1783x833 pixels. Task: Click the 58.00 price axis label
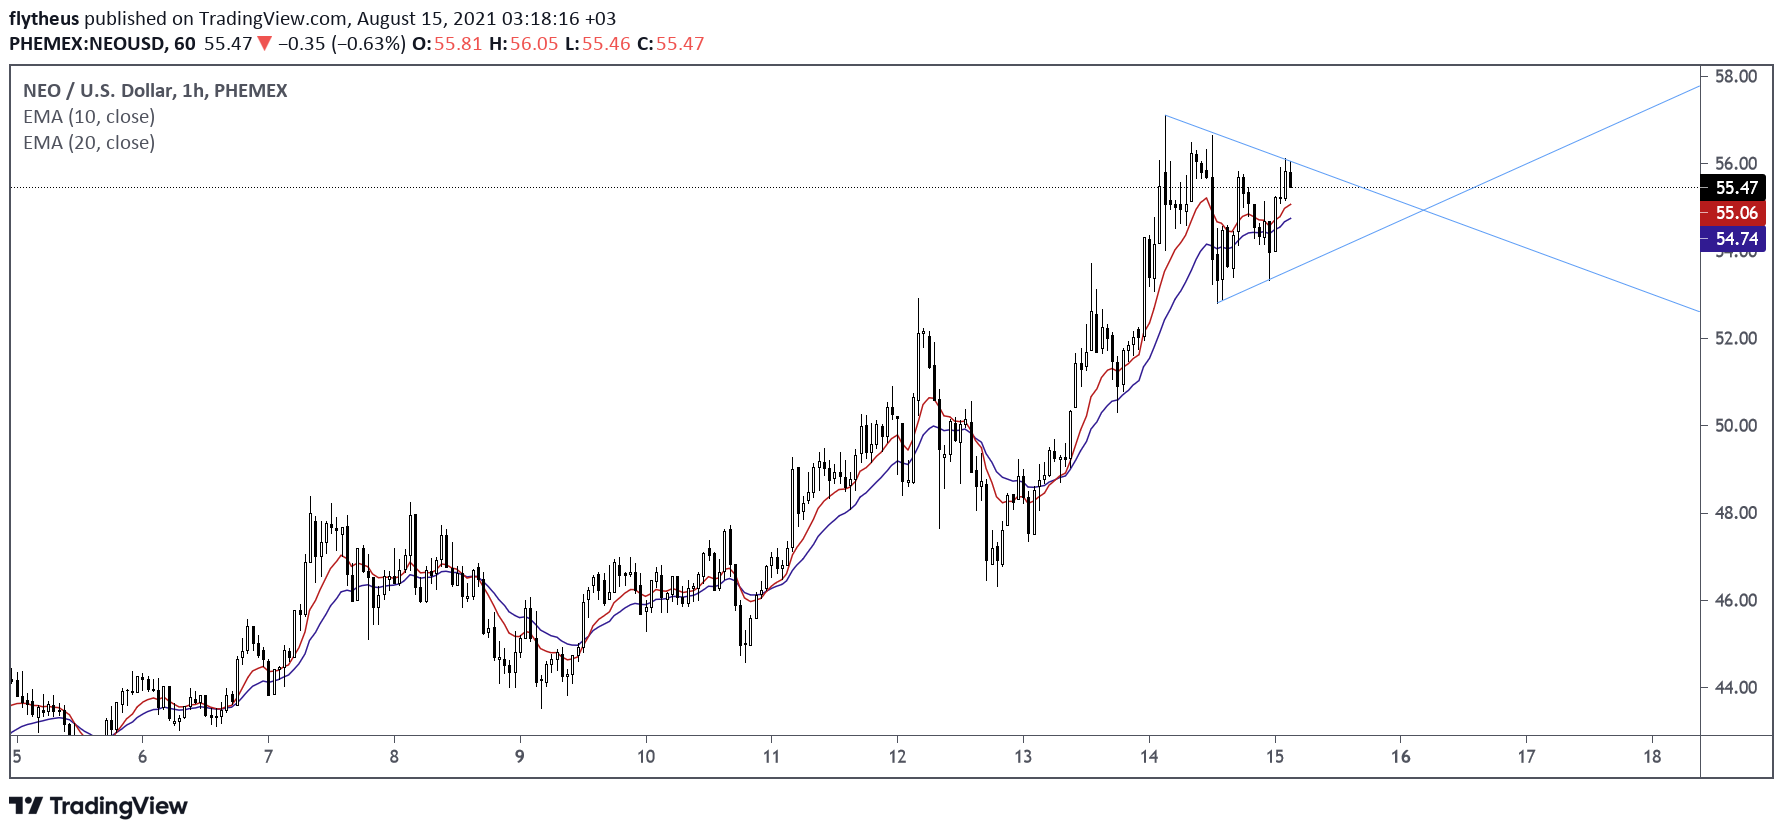[1735, 76]
